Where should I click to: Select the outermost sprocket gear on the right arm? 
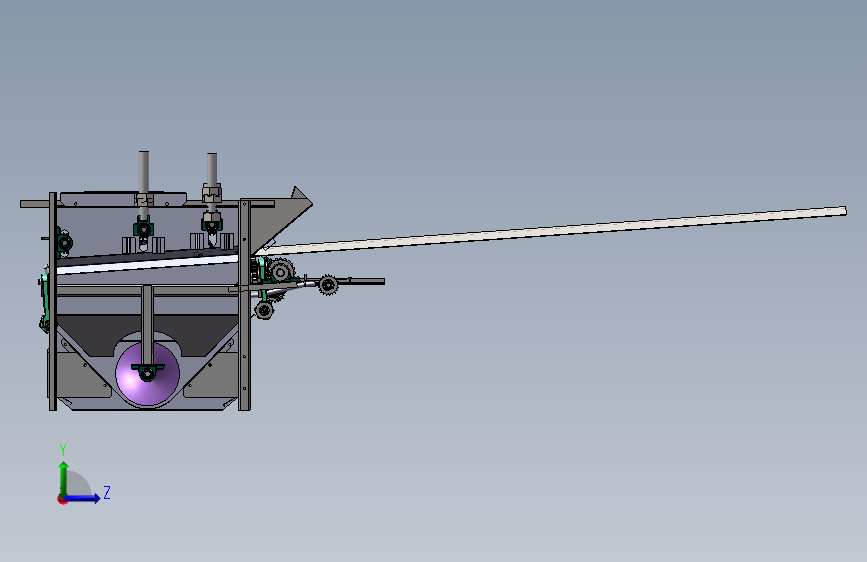pyautogui.click(x=328, y=285)
